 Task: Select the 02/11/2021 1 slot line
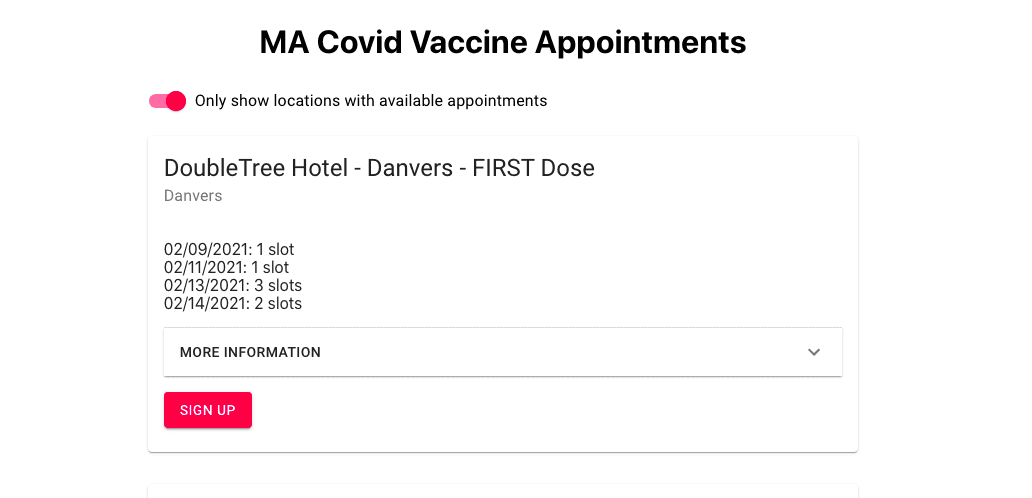coord(226,268)
